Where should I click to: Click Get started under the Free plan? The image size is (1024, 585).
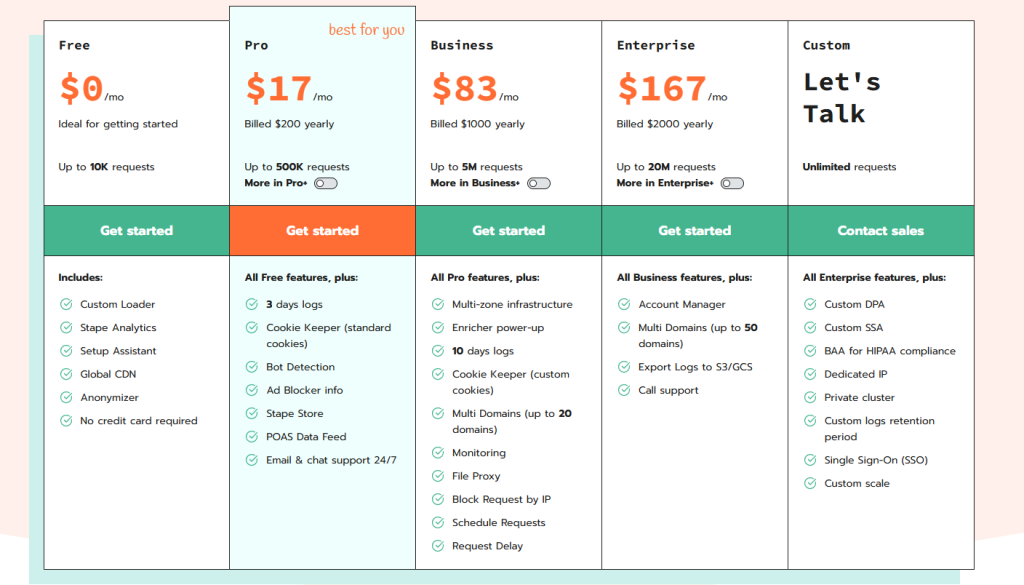click(x=136, y=230)
